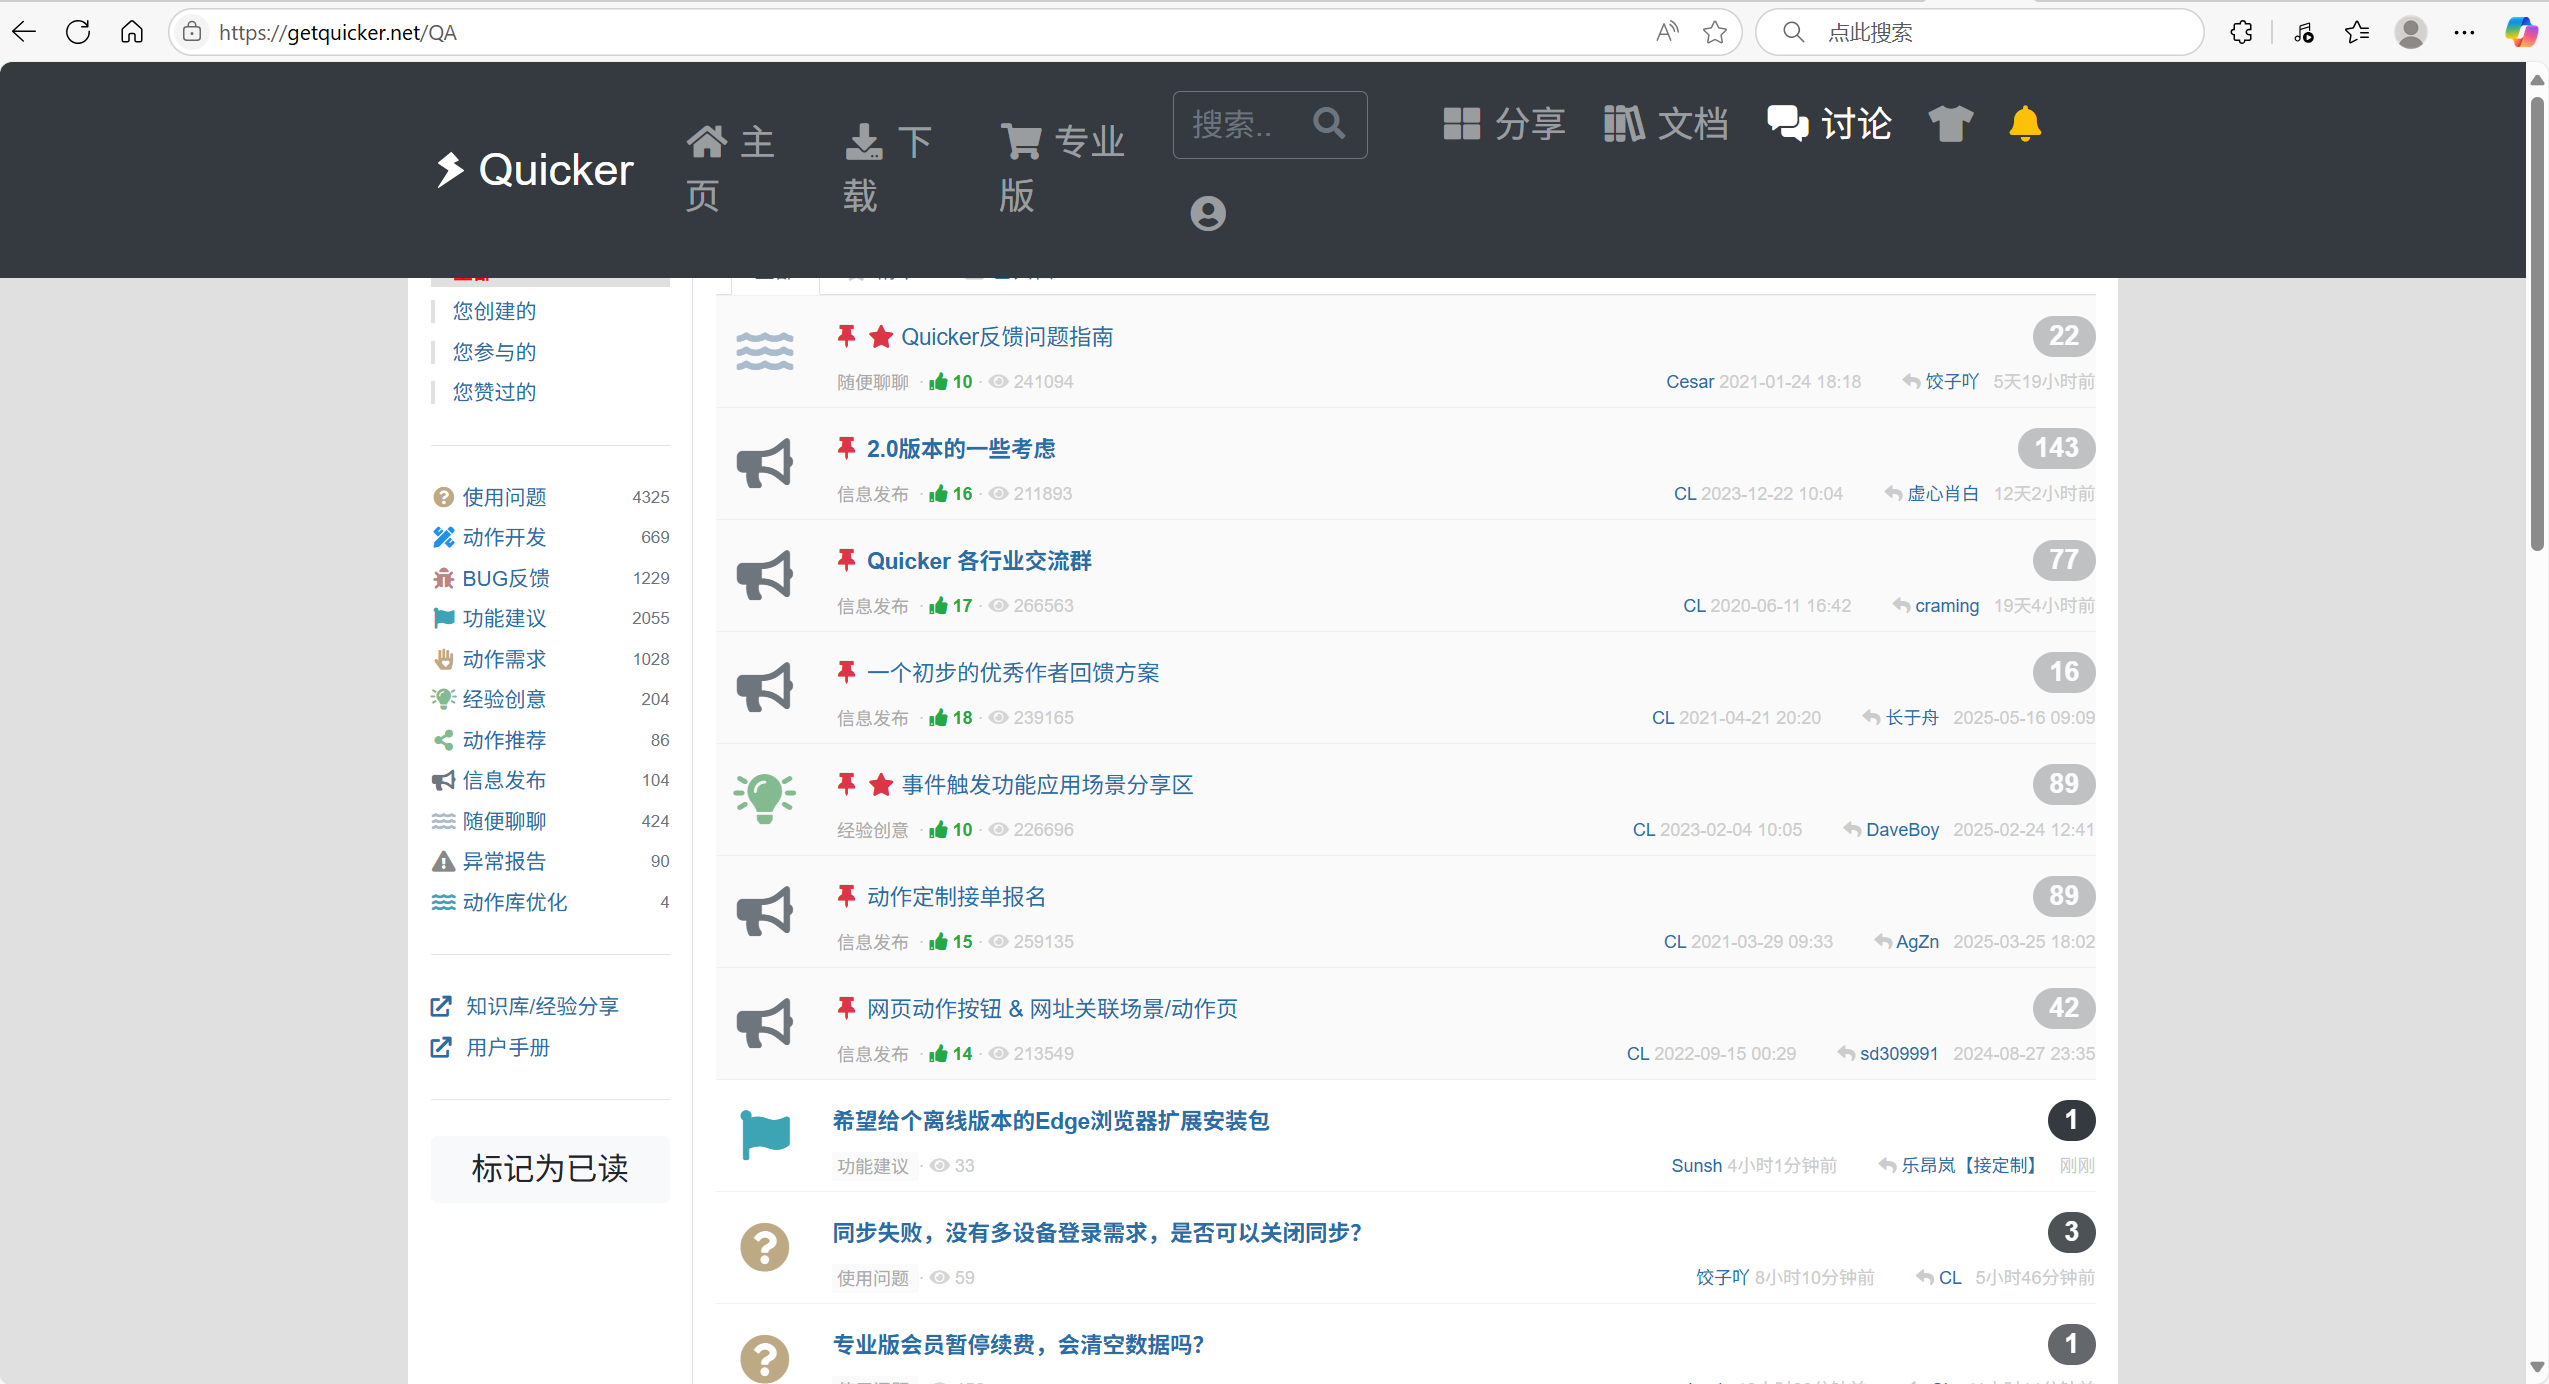Open the 分享 share menu item
The width and height of the screenshot is (2549, 1384).
coord(1504,124)
